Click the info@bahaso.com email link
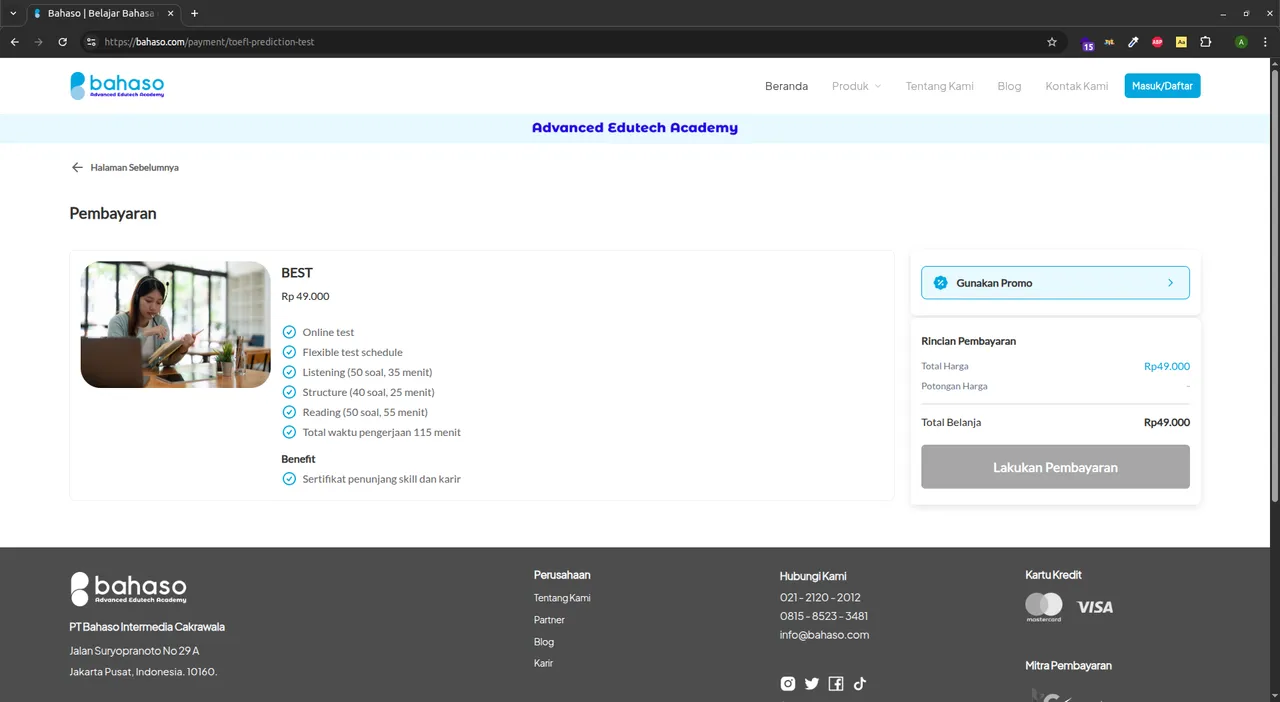 point(824,635)
